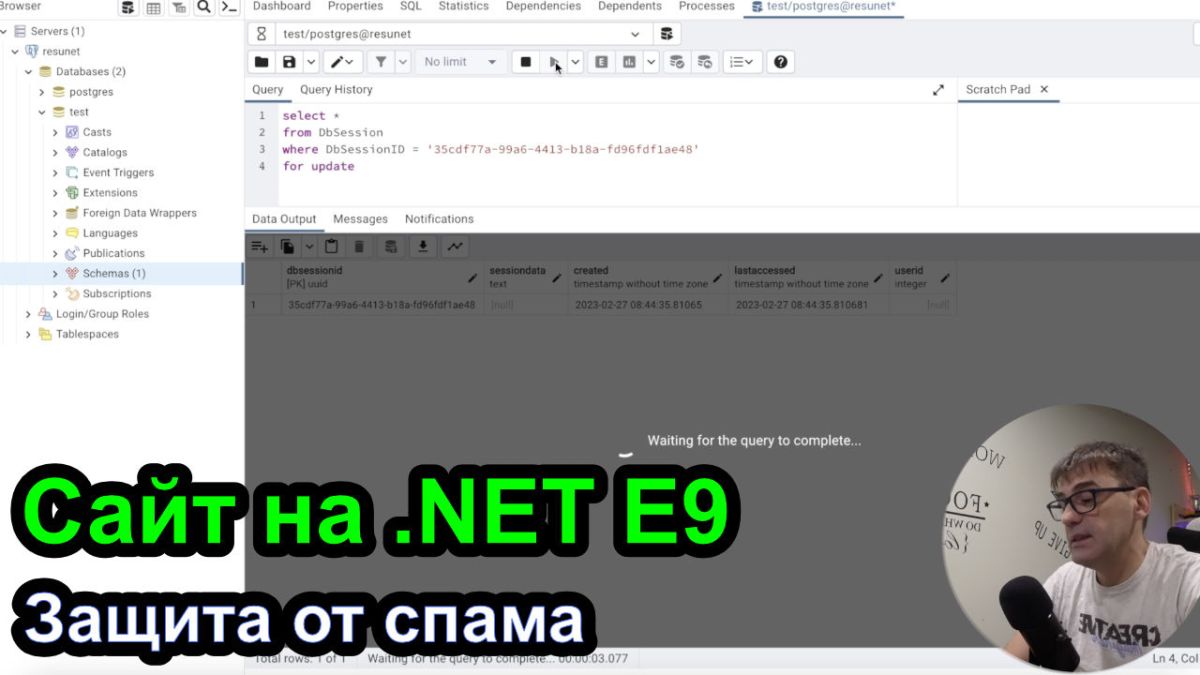This screenshot has height=675, width=1200.
Task: Click Paste clipboard icon in Data Output toolbar
Action: [x=332, y=246]
